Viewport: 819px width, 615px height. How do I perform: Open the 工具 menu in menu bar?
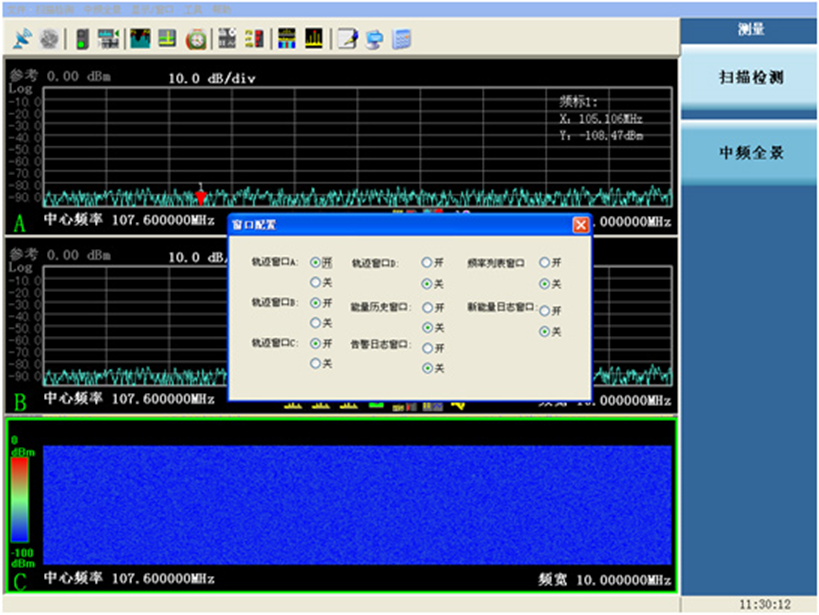192,8
